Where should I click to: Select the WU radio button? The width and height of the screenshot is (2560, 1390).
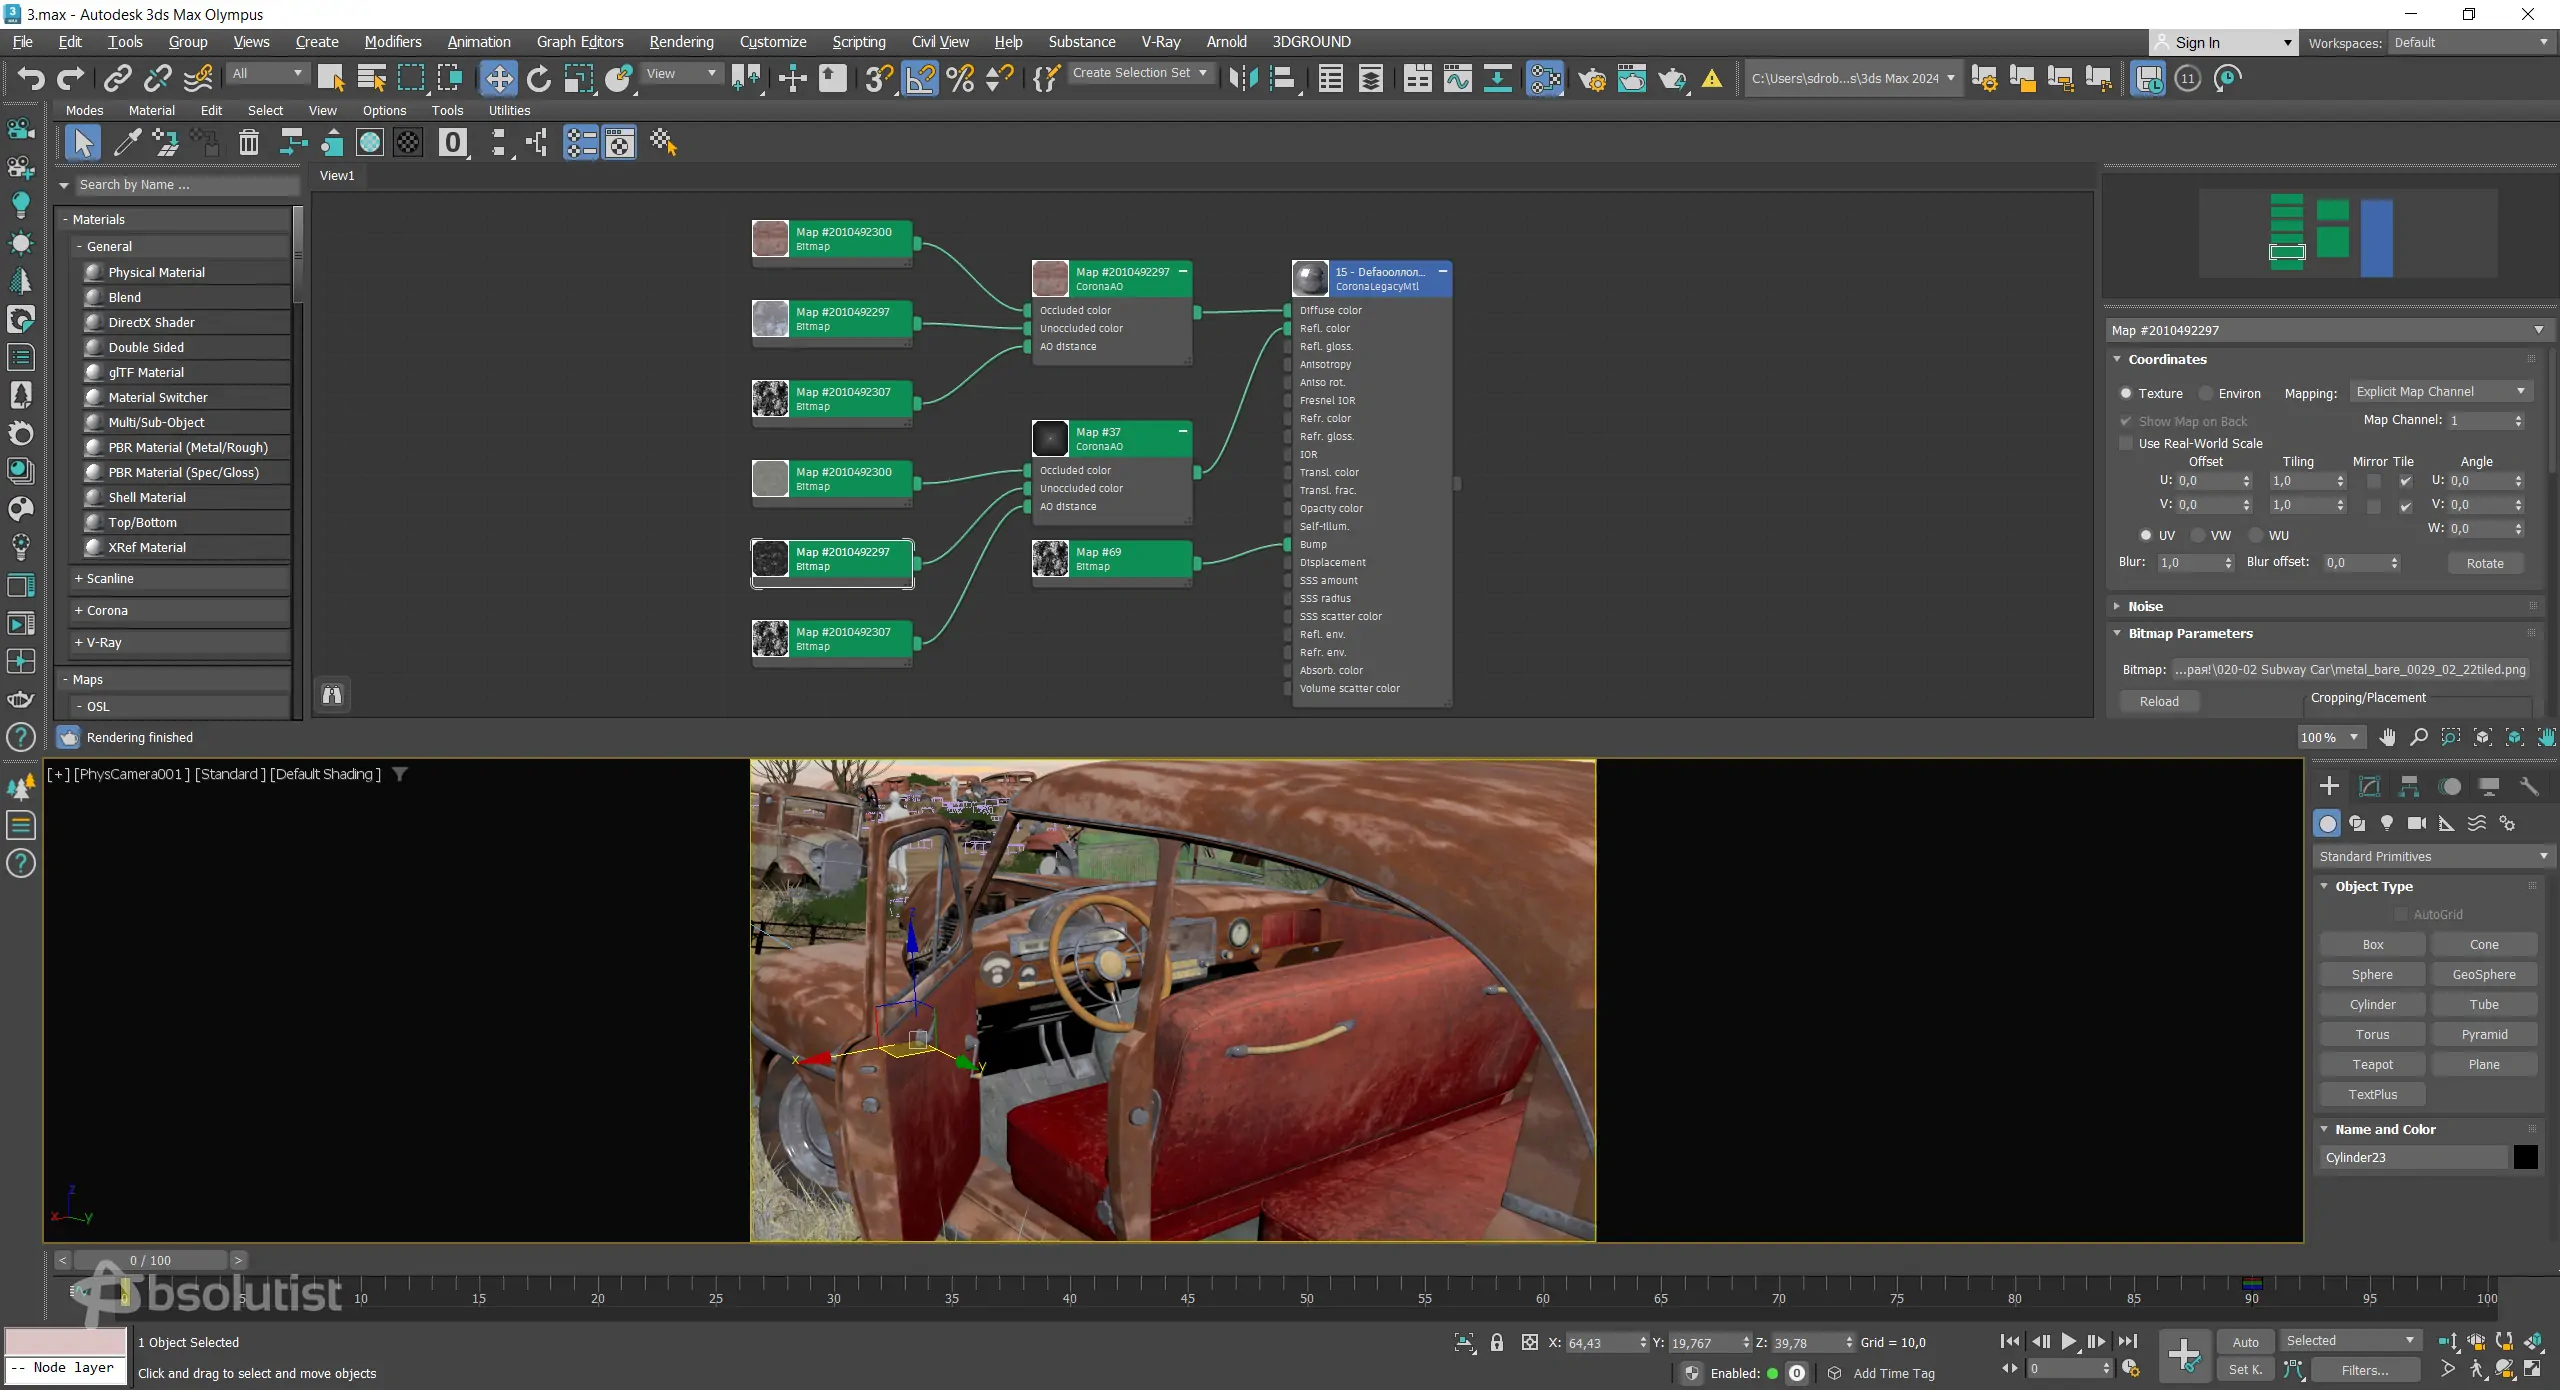2256,536
